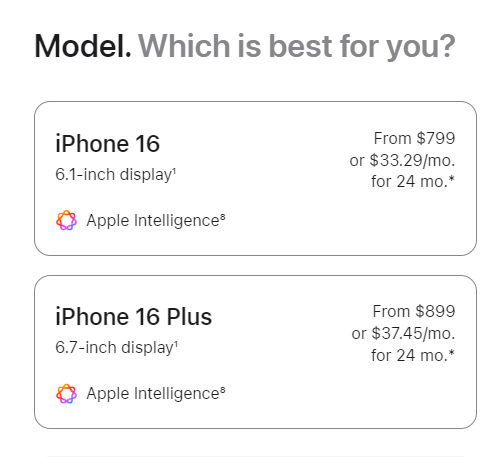Click the From $899 price text
The height and width of the screenshot is (457, 502).
click(414, 311)
